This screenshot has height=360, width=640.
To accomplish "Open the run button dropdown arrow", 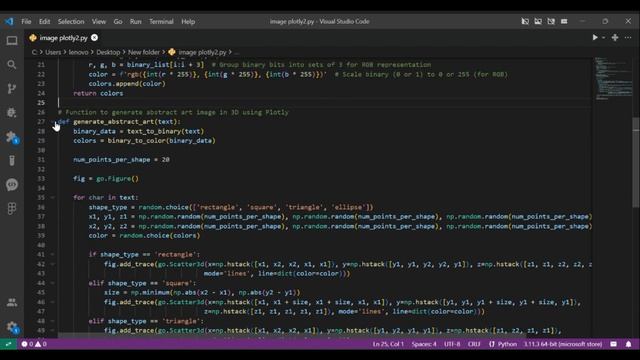I will pos(604,38).
